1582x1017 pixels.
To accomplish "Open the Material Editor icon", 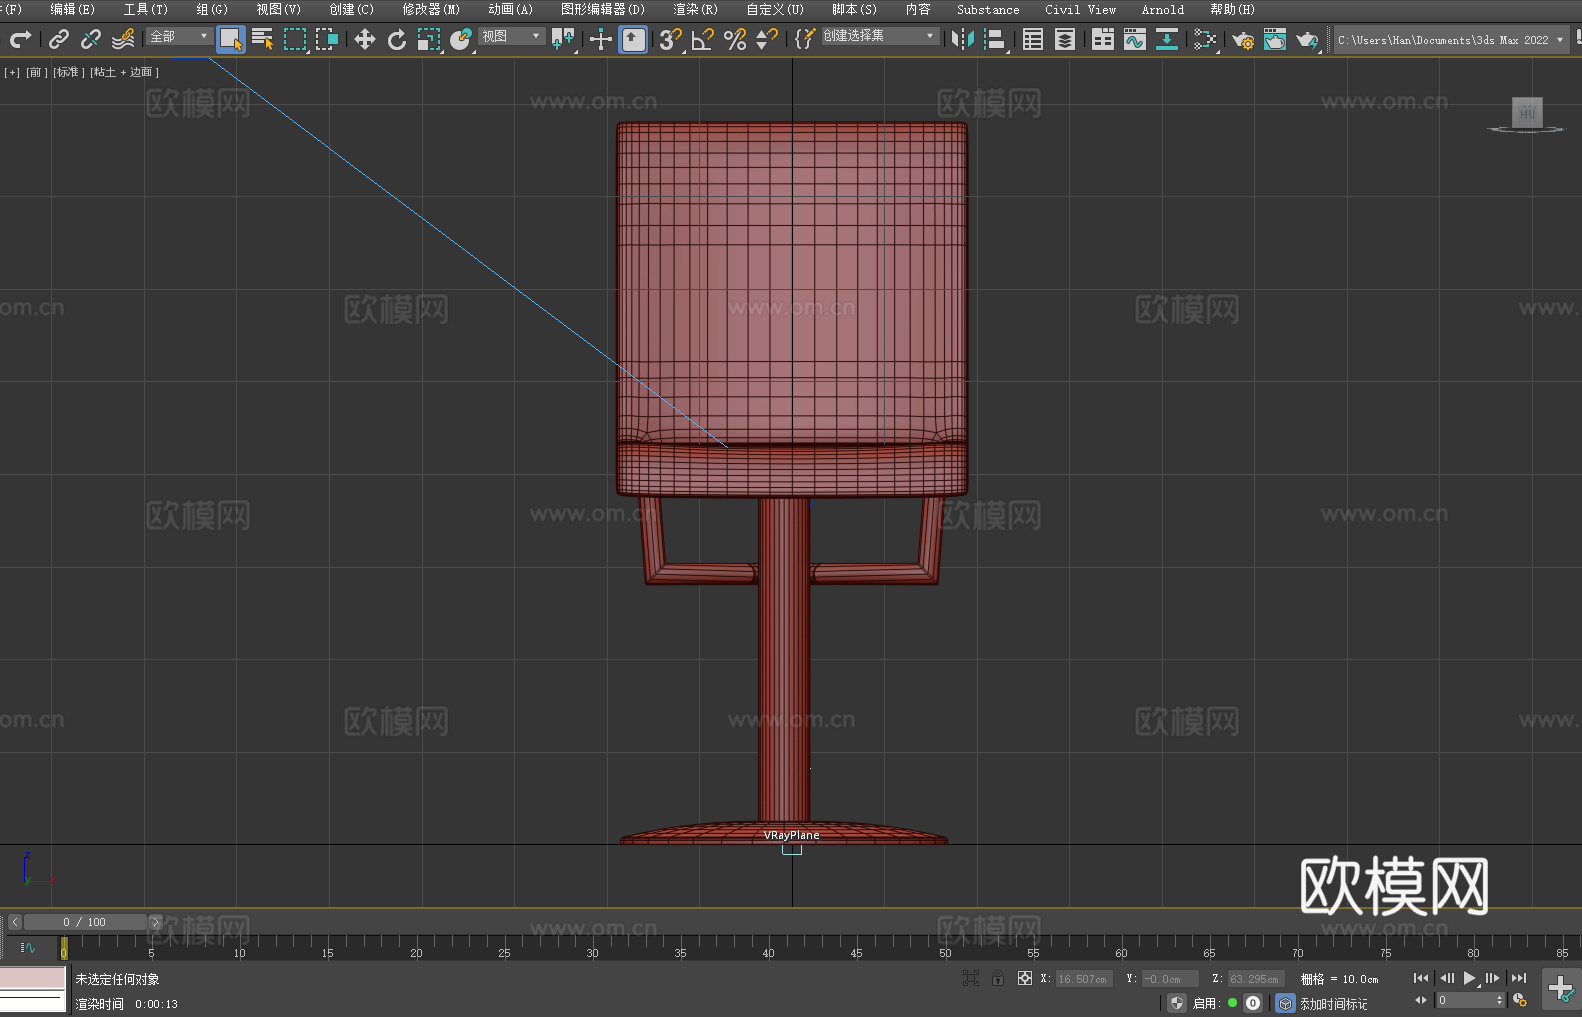I will (x=1205, y=39).
